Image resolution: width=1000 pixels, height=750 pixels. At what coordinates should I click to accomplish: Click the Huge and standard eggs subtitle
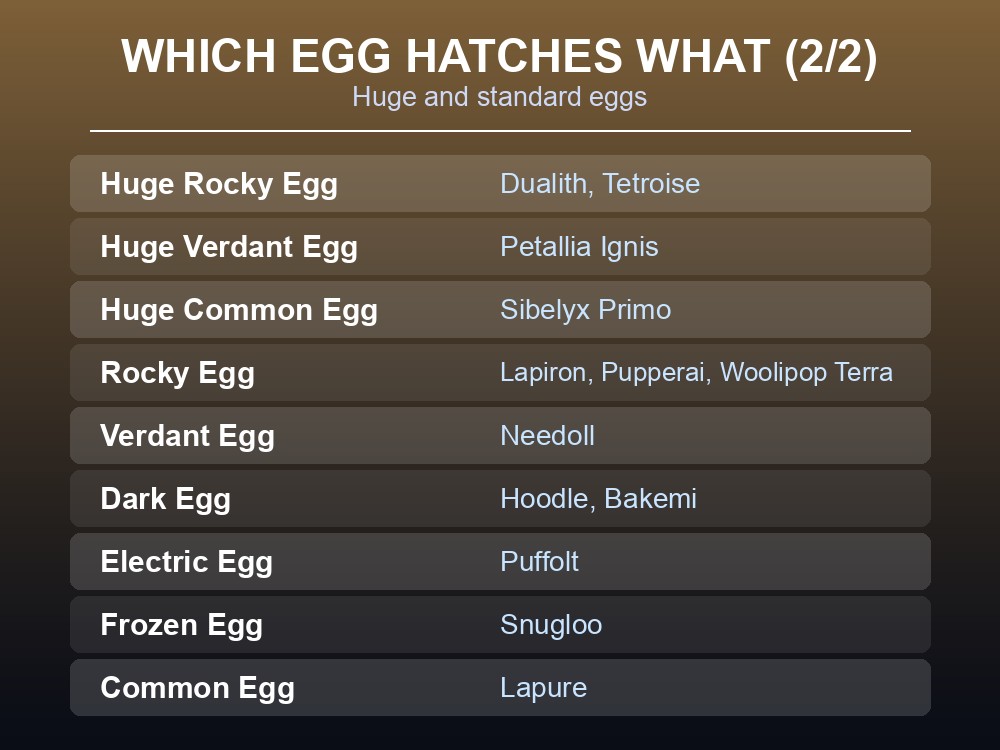point(499,97)
